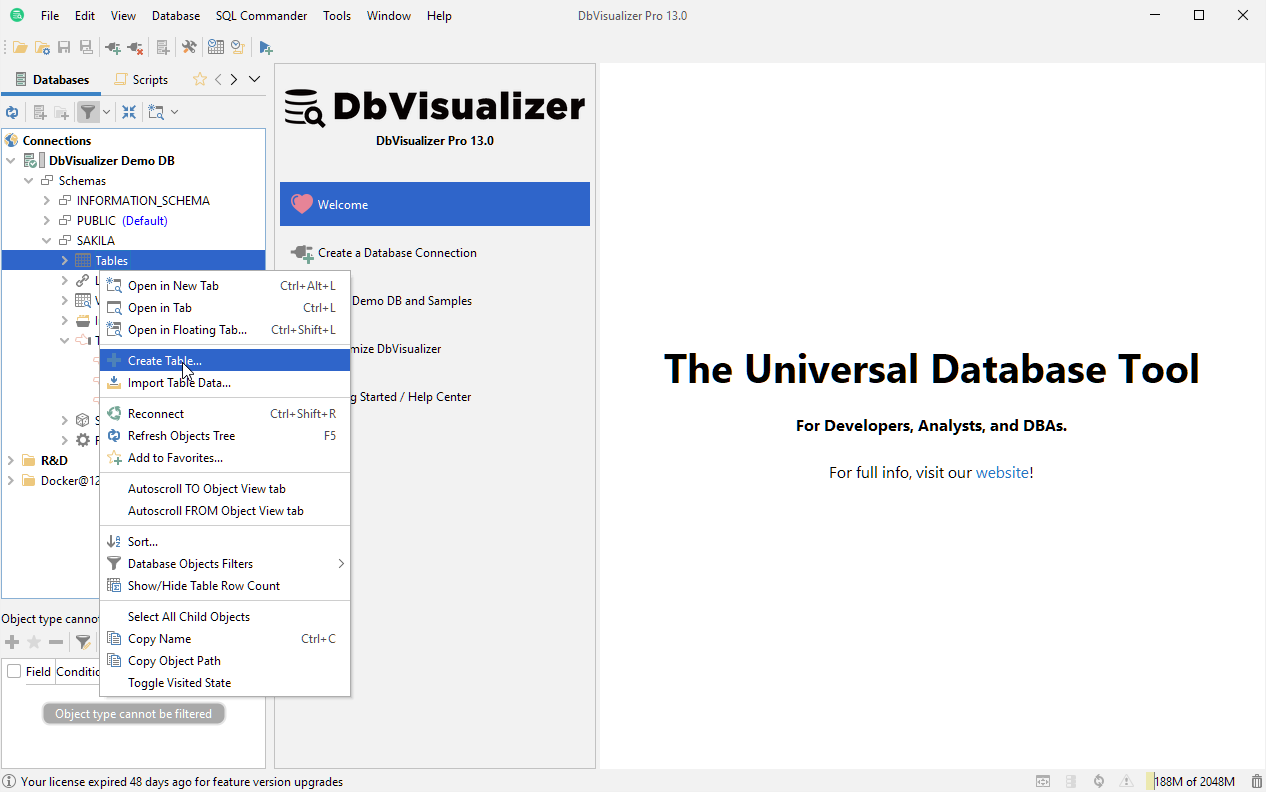Select Open in New Tab context menu item
Image resolution: width=1266 pixels, height=792 pixels.
click(x=225, y=285)
